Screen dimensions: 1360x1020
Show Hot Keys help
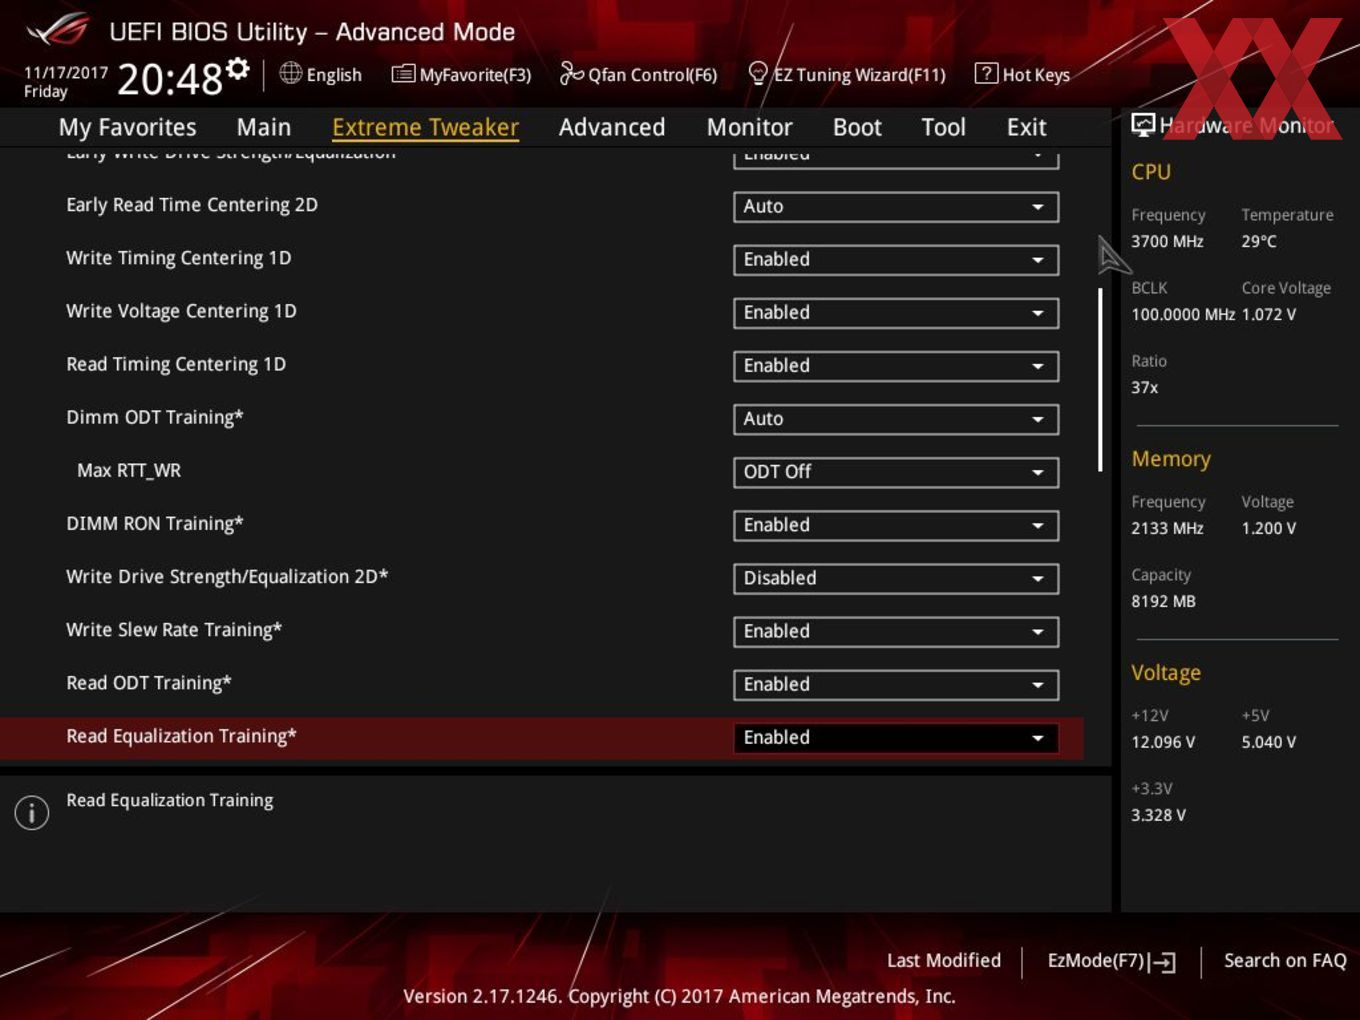tap(1022, 74)
